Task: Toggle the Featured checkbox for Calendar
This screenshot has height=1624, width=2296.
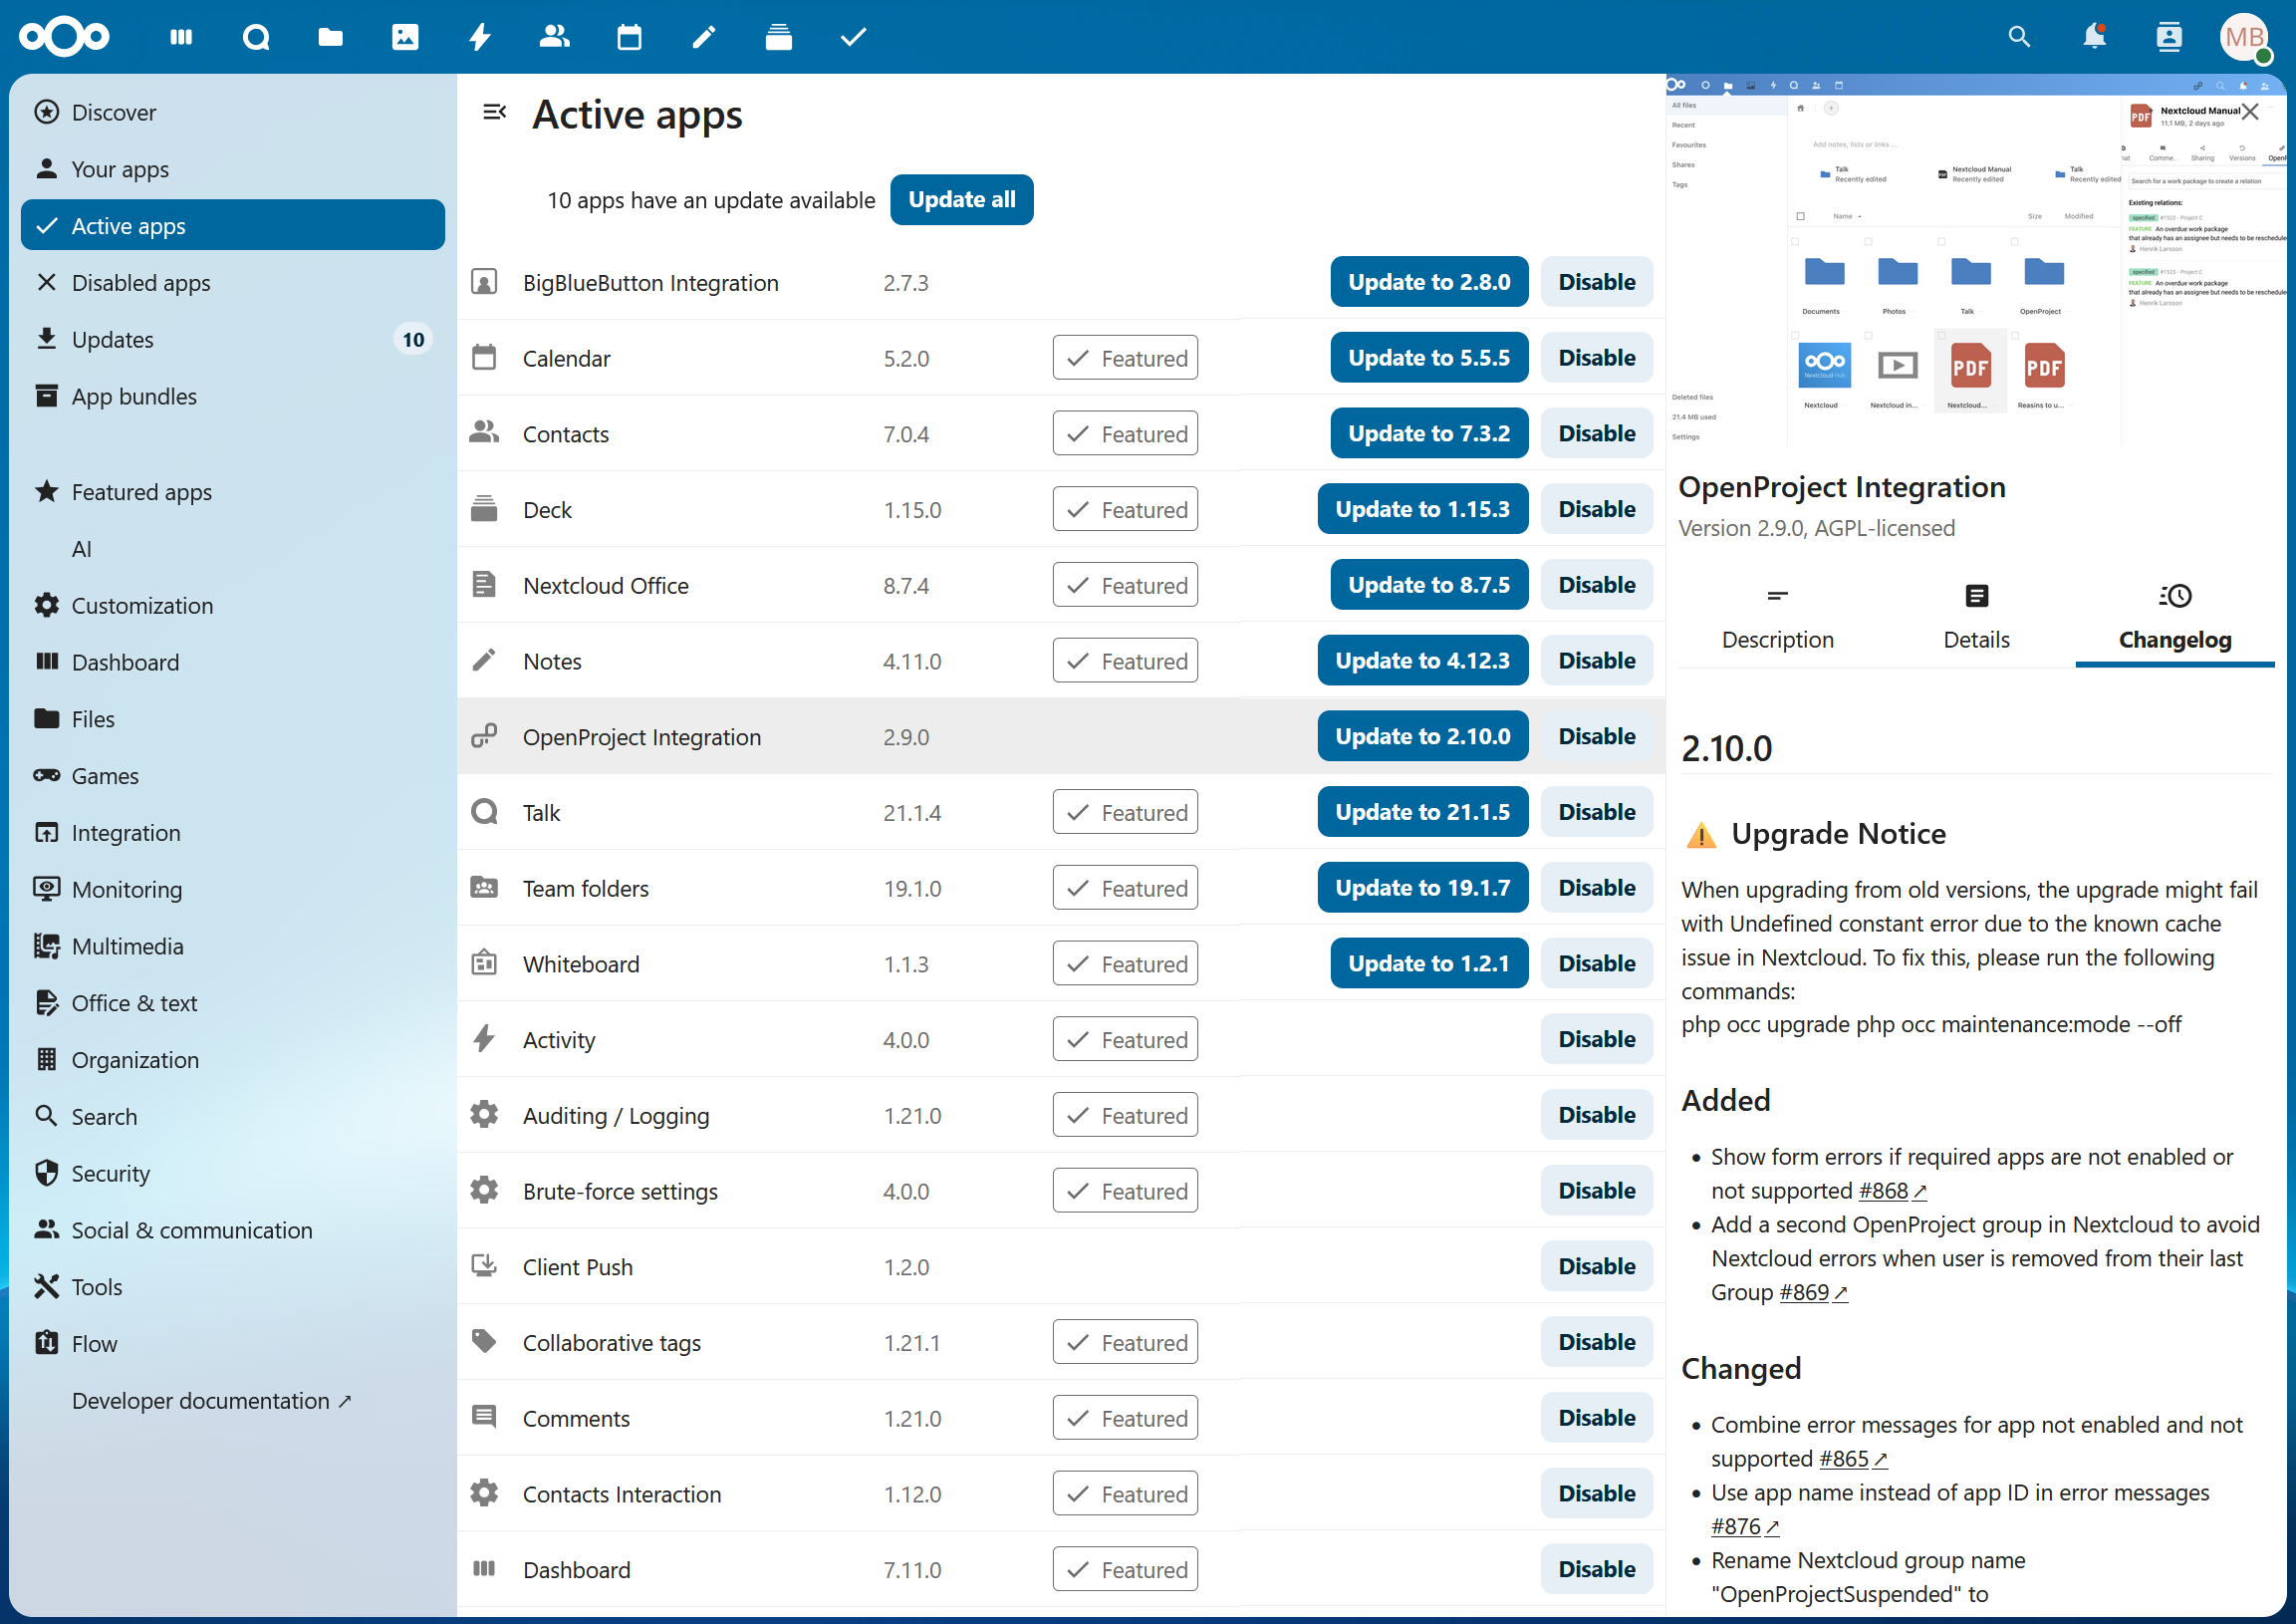Action: [x=1124, y=357]
